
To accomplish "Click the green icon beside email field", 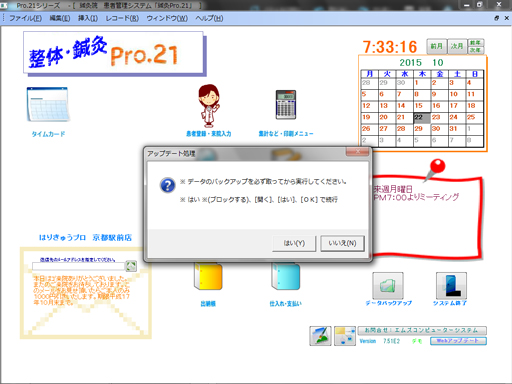I will (x=131, y=266).
